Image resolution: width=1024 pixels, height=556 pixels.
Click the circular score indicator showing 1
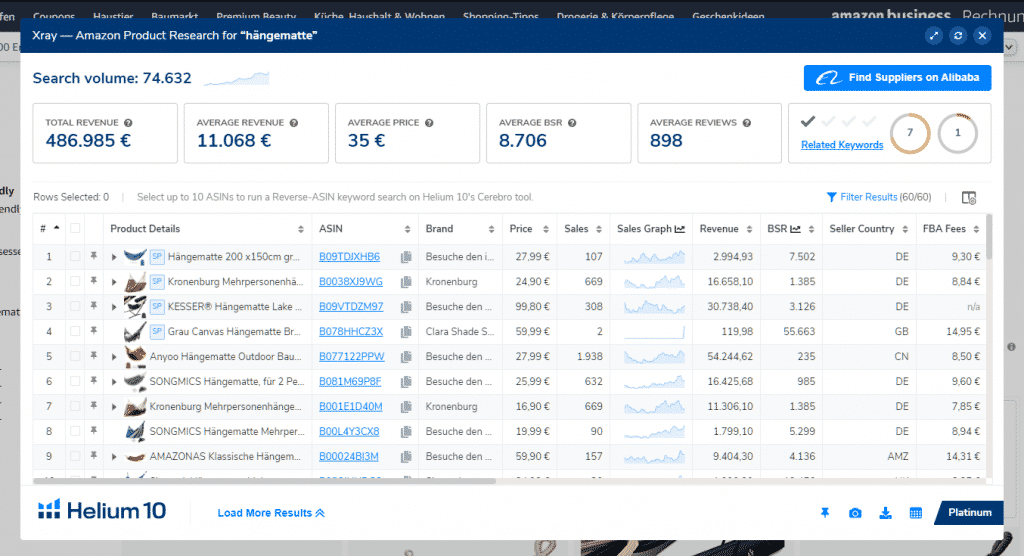point(957,133)
